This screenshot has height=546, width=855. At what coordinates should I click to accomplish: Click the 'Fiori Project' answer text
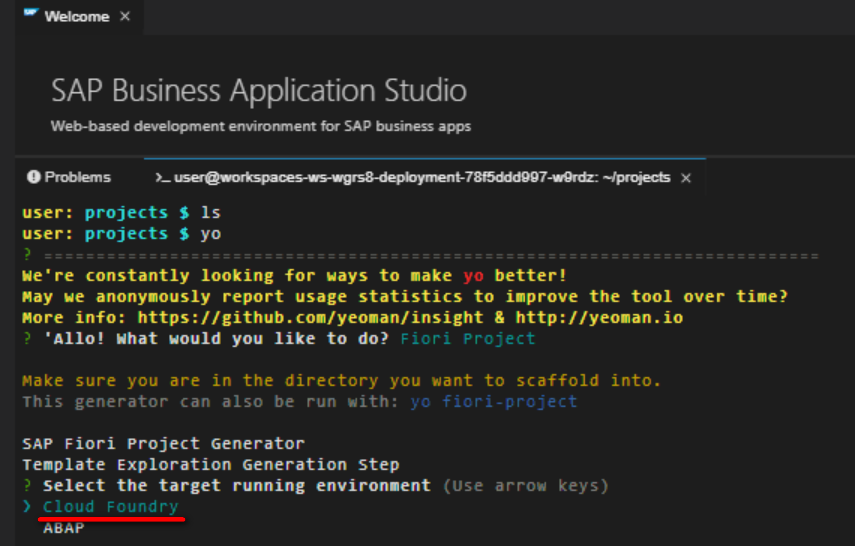468,339
